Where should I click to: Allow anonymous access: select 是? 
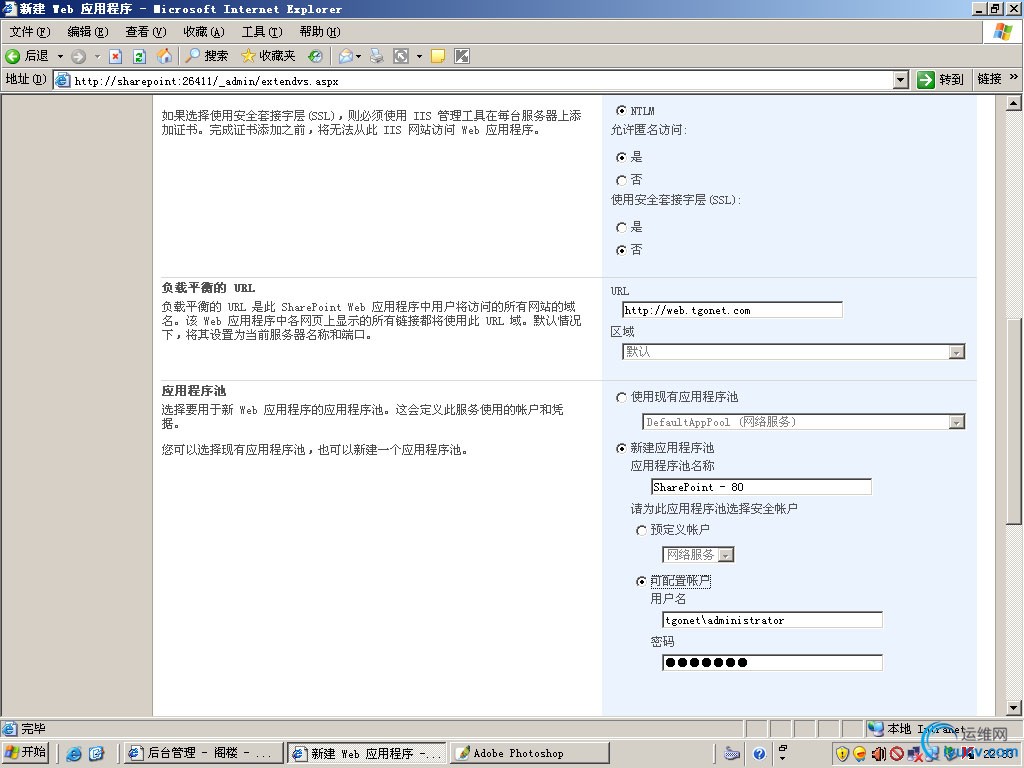pyautogui.click(x=621, y=157)
